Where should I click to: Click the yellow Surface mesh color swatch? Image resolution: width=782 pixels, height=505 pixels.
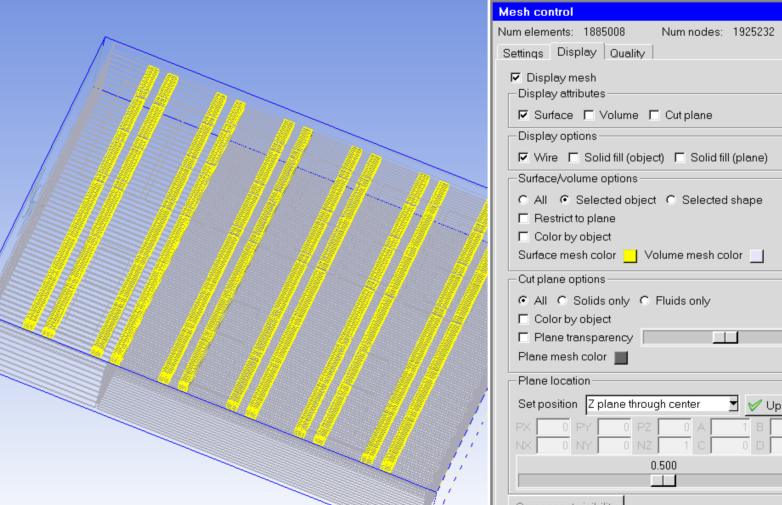click(630, 255)
